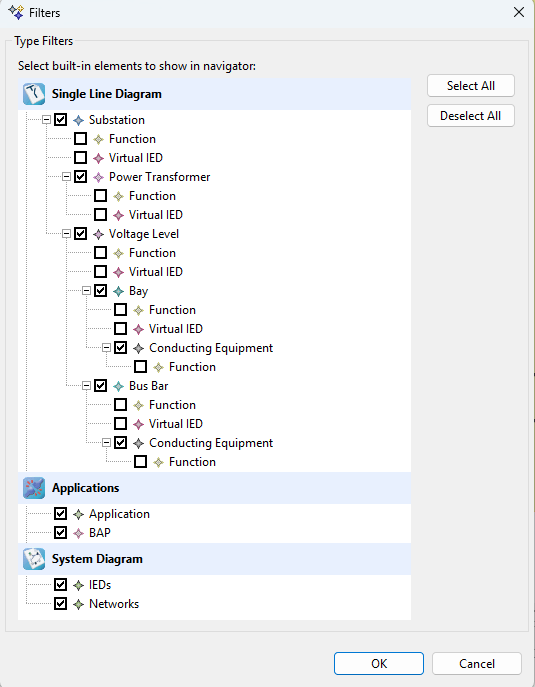Viewport: 535px width, 687px height.
Task: Click the Deselect All button
Action: (x=471, y=116)
